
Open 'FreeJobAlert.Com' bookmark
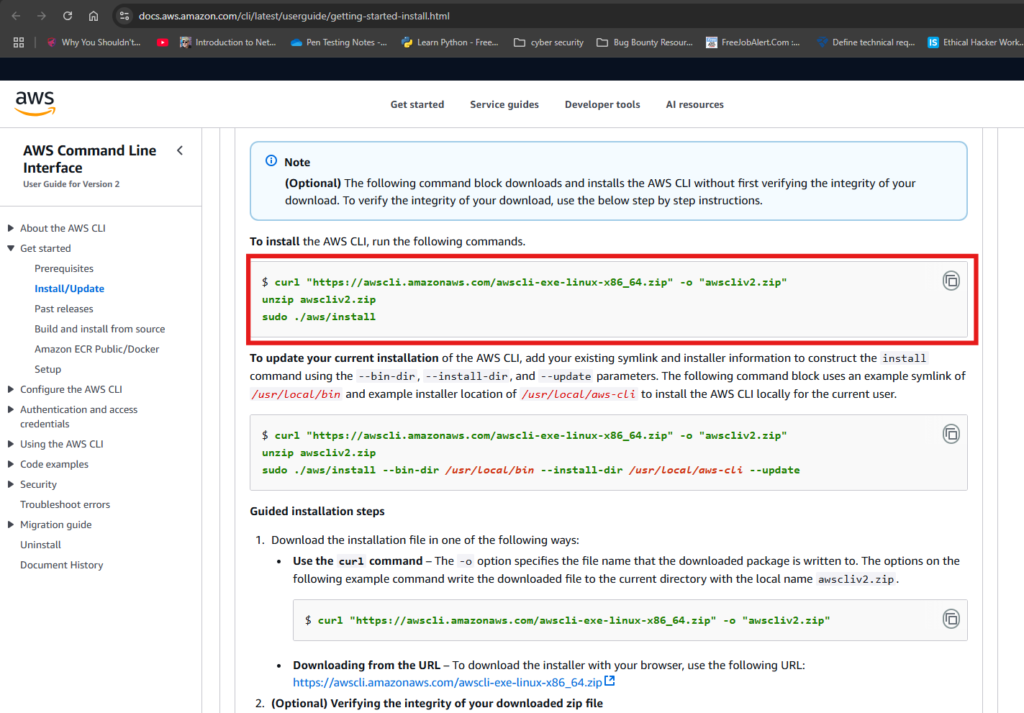click(753, 42)
